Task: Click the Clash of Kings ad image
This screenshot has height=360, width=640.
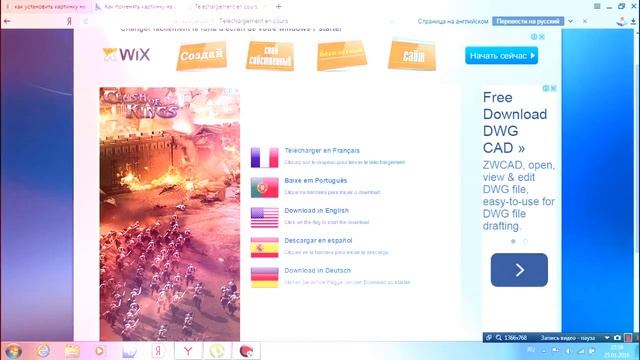Action: click(x=169, y=214)
